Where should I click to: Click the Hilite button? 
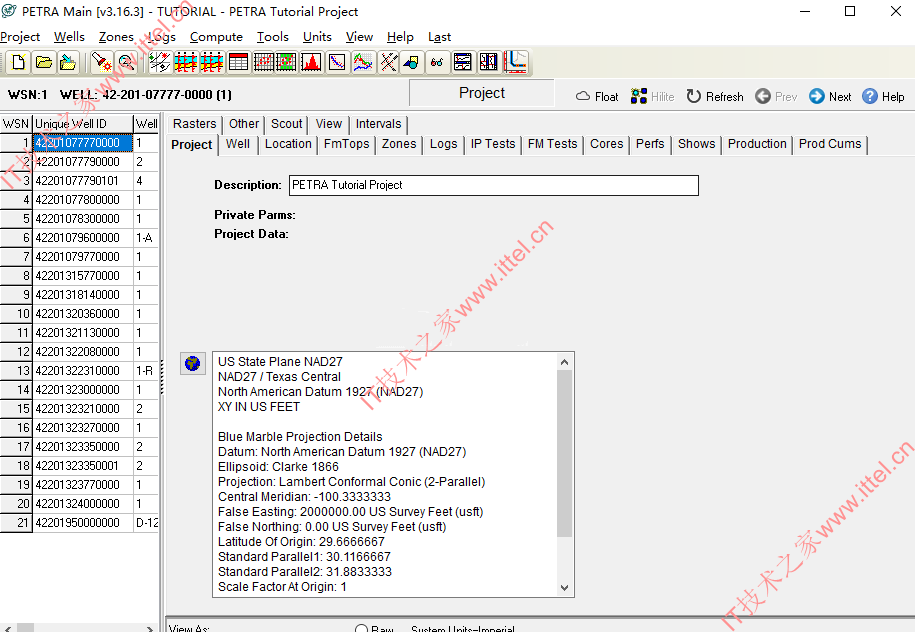point(652,96)
